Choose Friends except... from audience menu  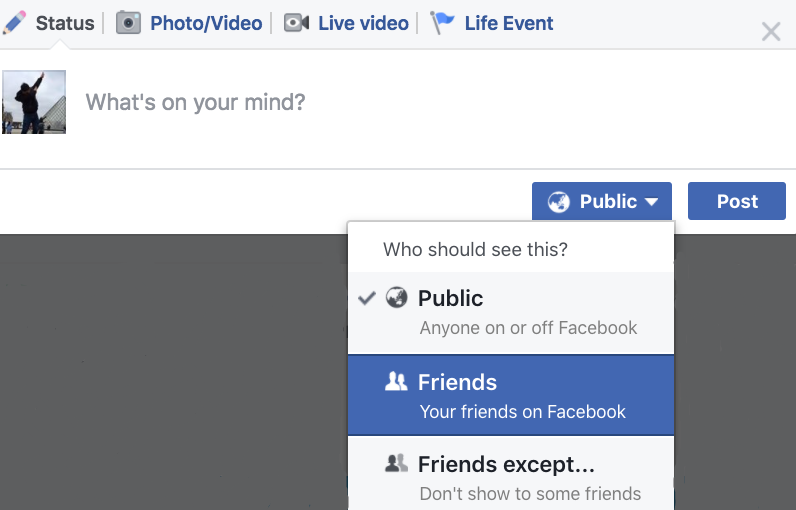click(511, 476)
